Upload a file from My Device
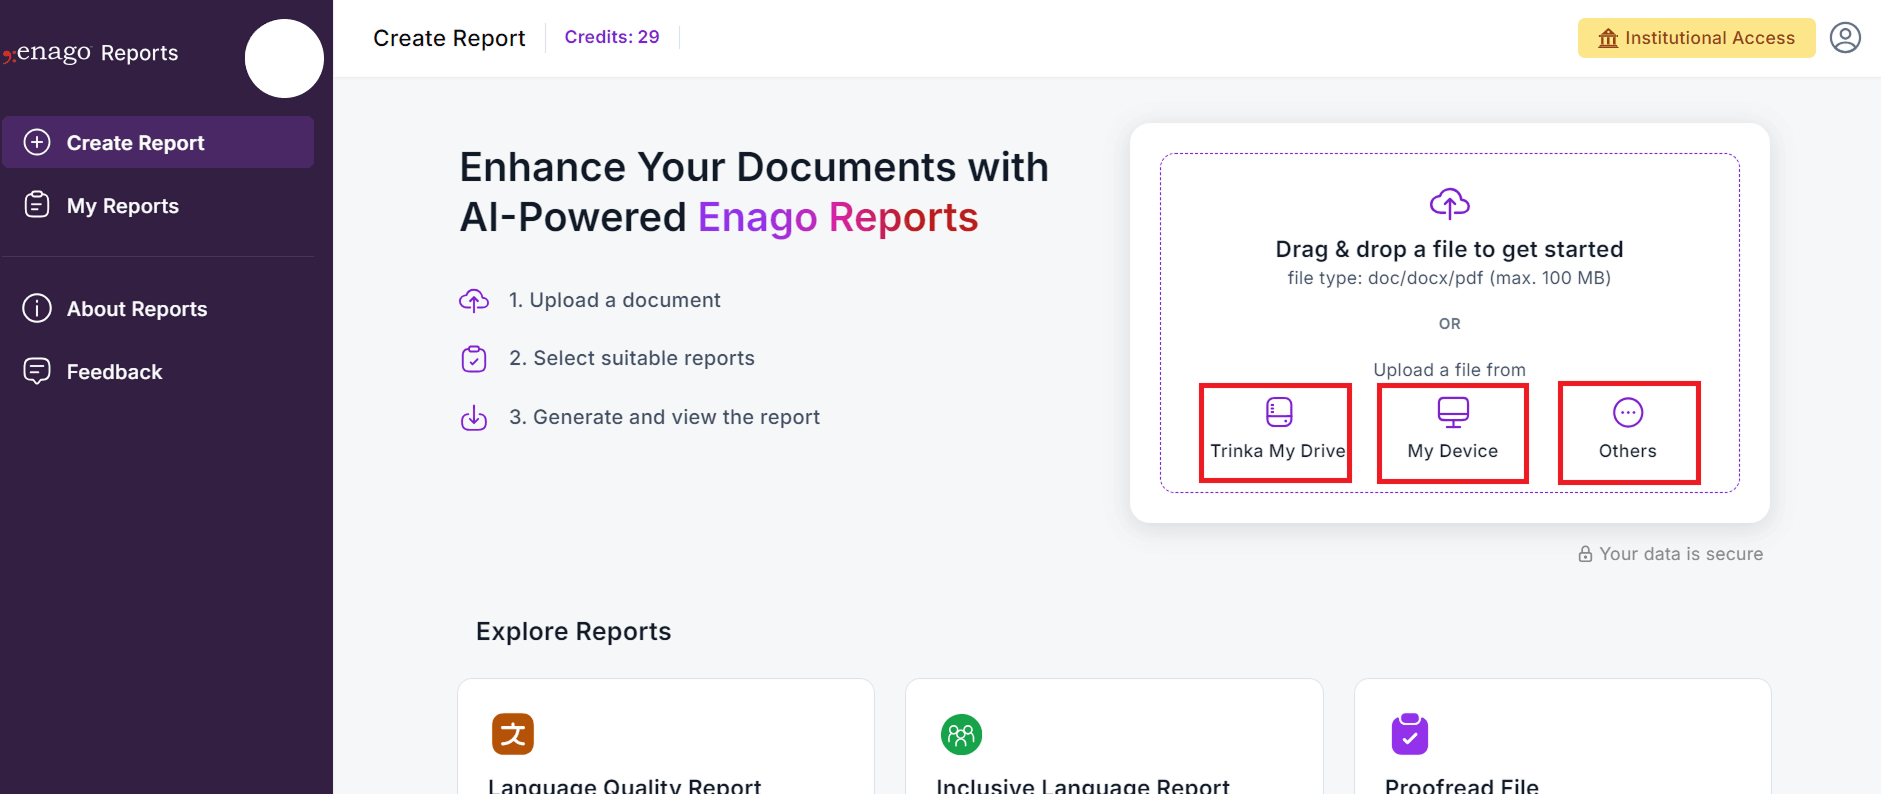 click(x=1452, y=432)
